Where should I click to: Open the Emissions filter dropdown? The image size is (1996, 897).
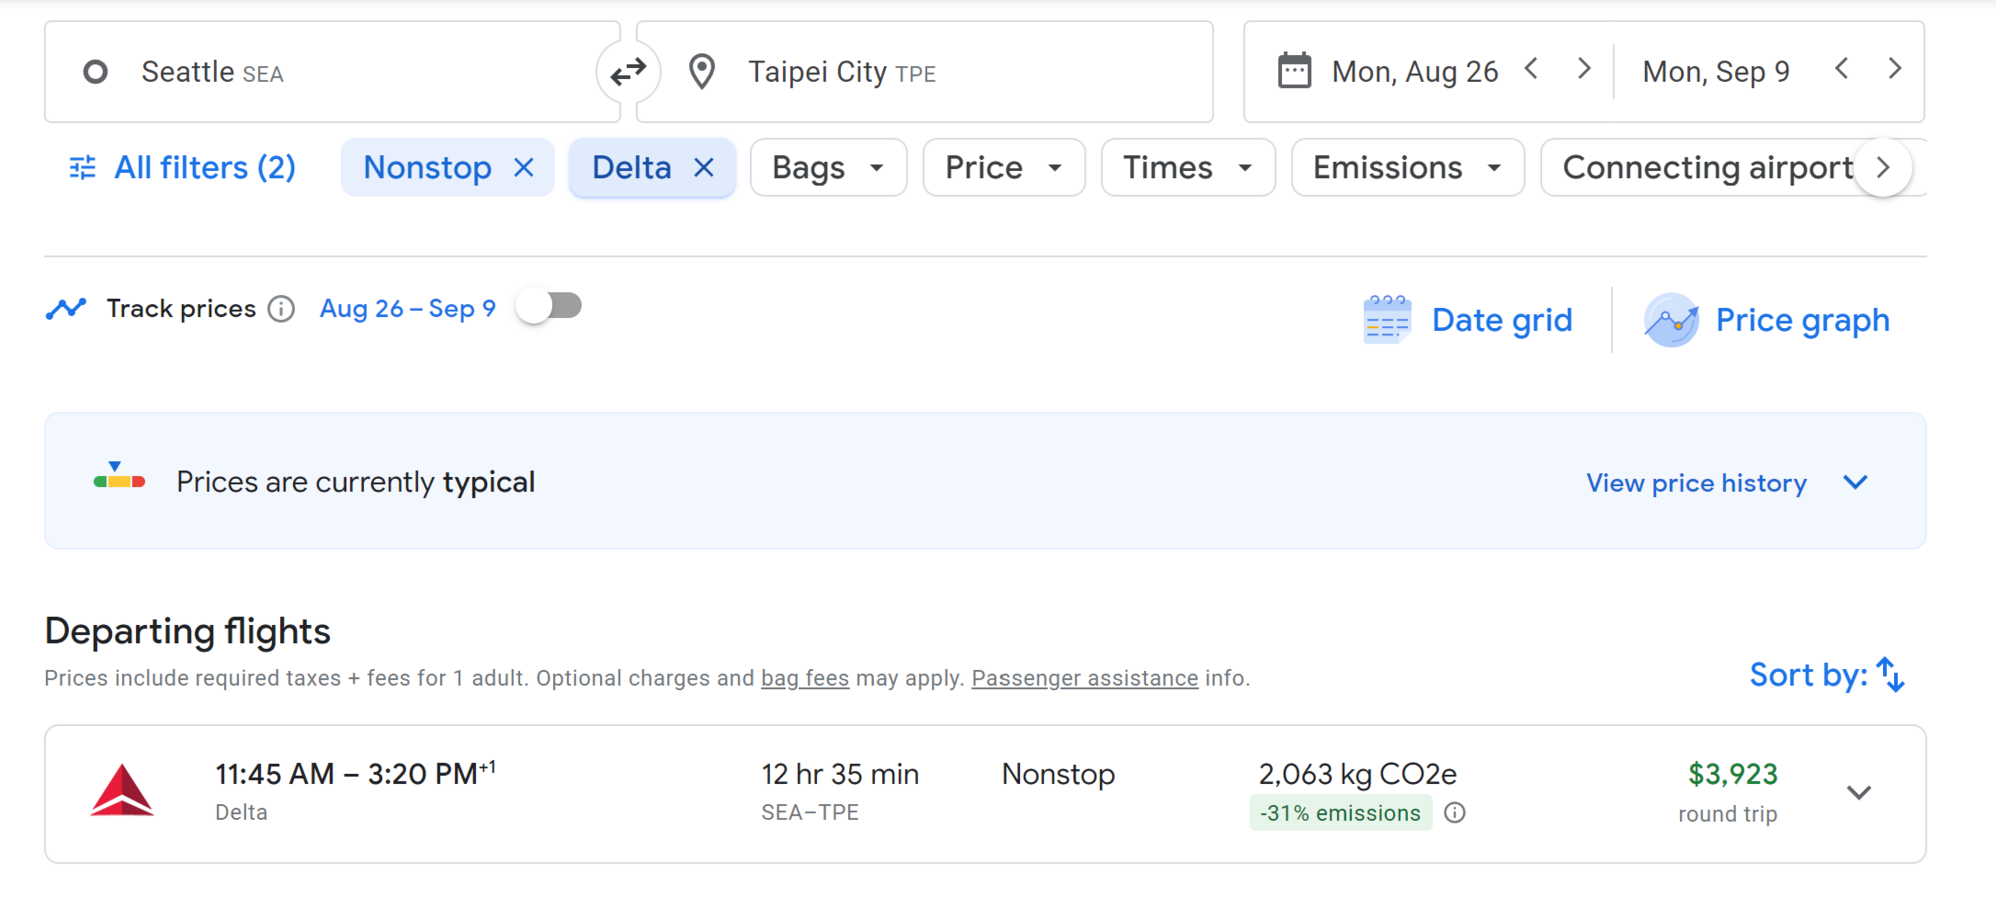tap(1407, 168)
